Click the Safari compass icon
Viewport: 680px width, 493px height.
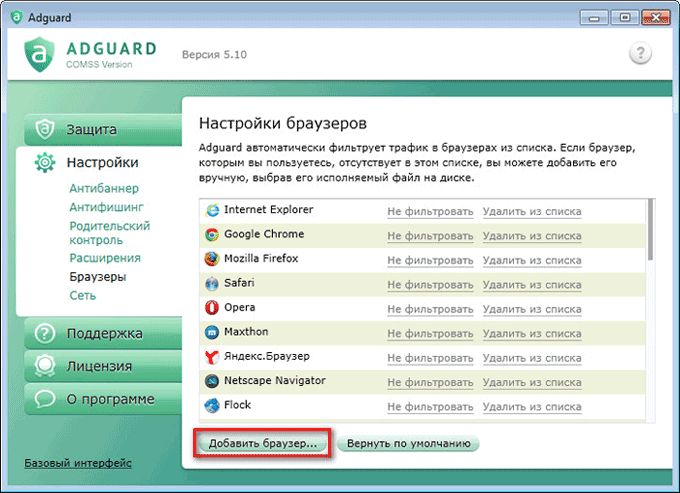[x=212, y=284]
